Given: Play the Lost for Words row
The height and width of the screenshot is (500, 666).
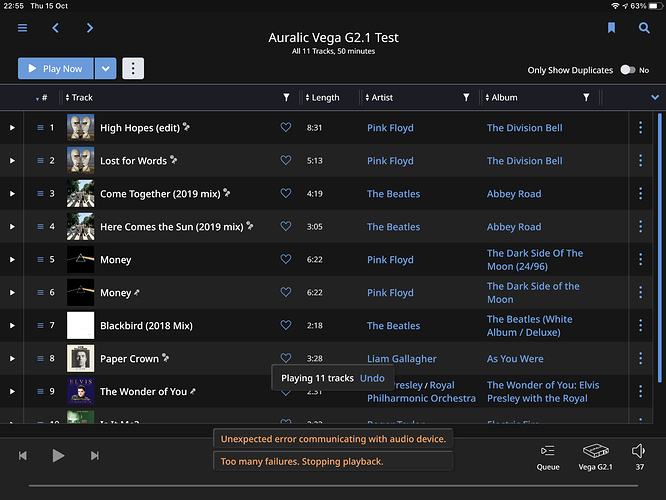Looking at the screenshot, I should coord(12,161).
